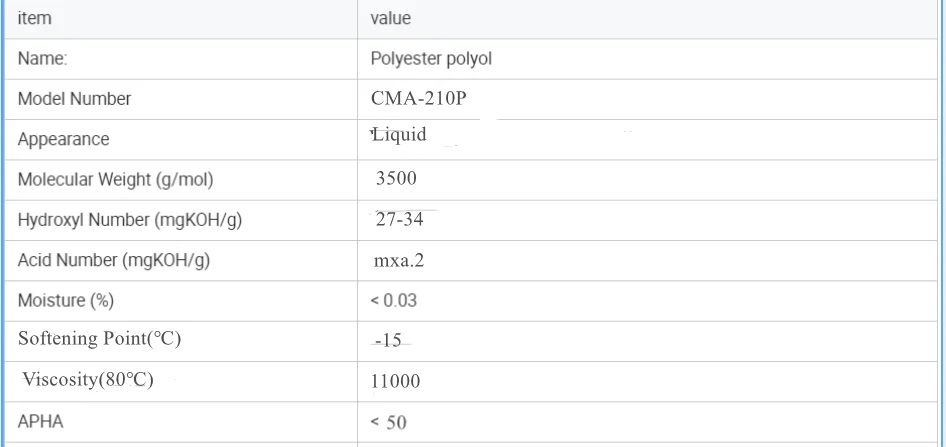
Task: Click the 'CMA-210P' model value
Action: pyautogui.click(x=418, y=99)
